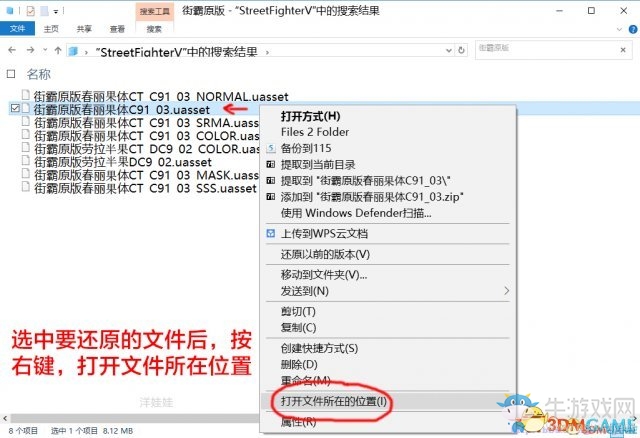Uncheck the 街霸原版春丽果体C91 03.uasset checkbox
This screenshot has width=640, height=438.
point(15,109)
